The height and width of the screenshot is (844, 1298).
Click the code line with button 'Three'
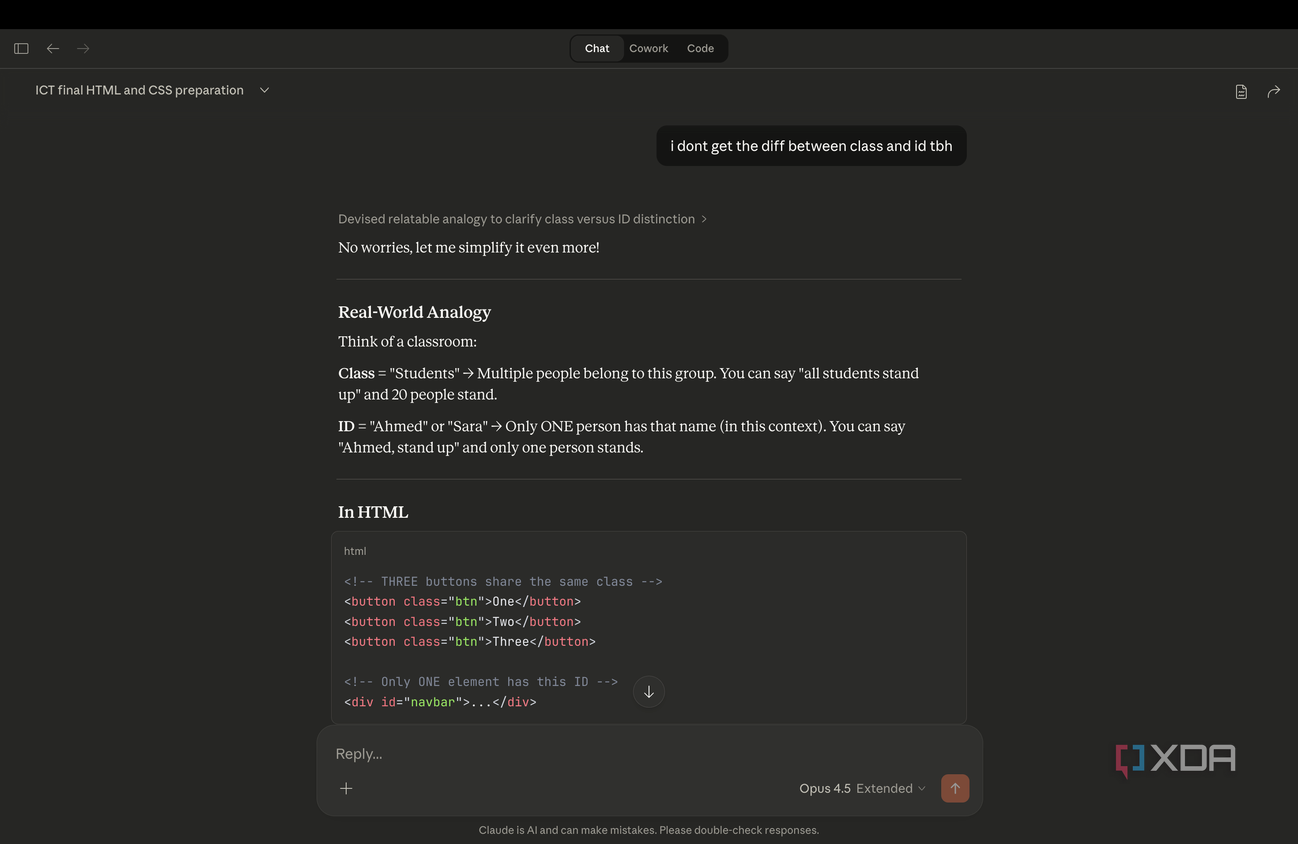click(470, 642)
